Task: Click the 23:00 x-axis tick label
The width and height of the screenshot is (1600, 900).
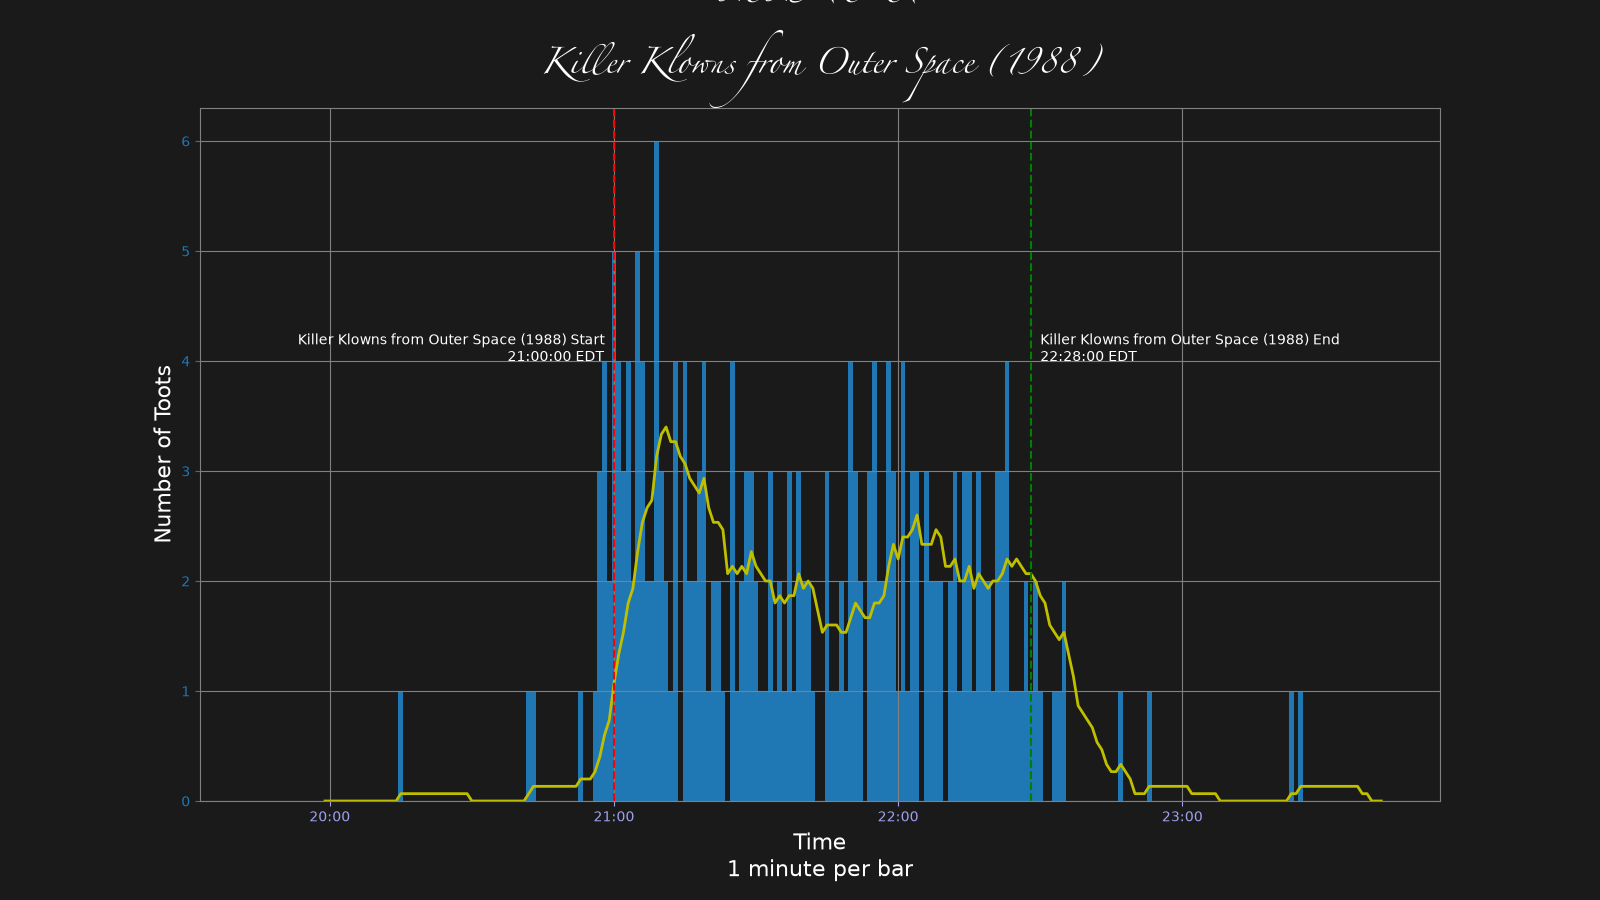Action: point(1182,817)
